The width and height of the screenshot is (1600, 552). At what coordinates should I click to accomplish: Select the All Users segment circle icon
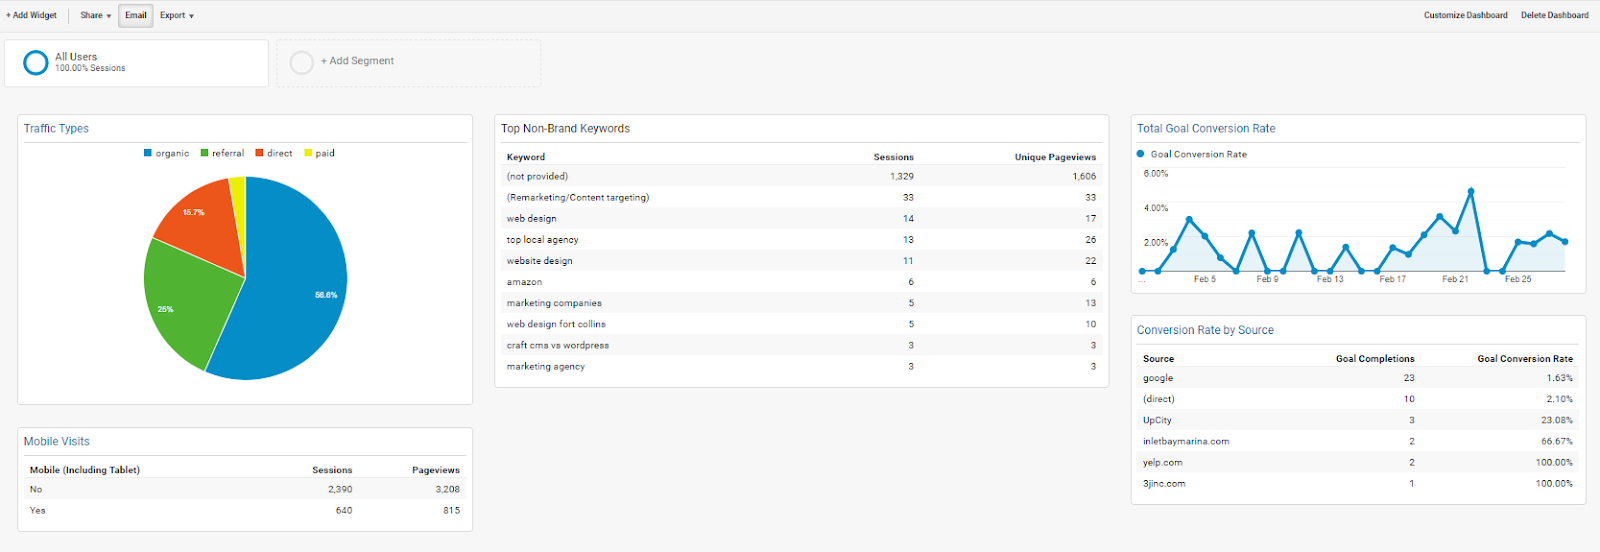pos(36,63)
